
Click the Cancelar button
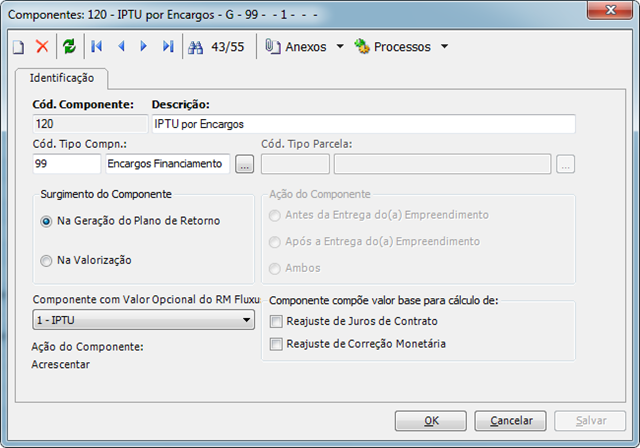[510, 421]
